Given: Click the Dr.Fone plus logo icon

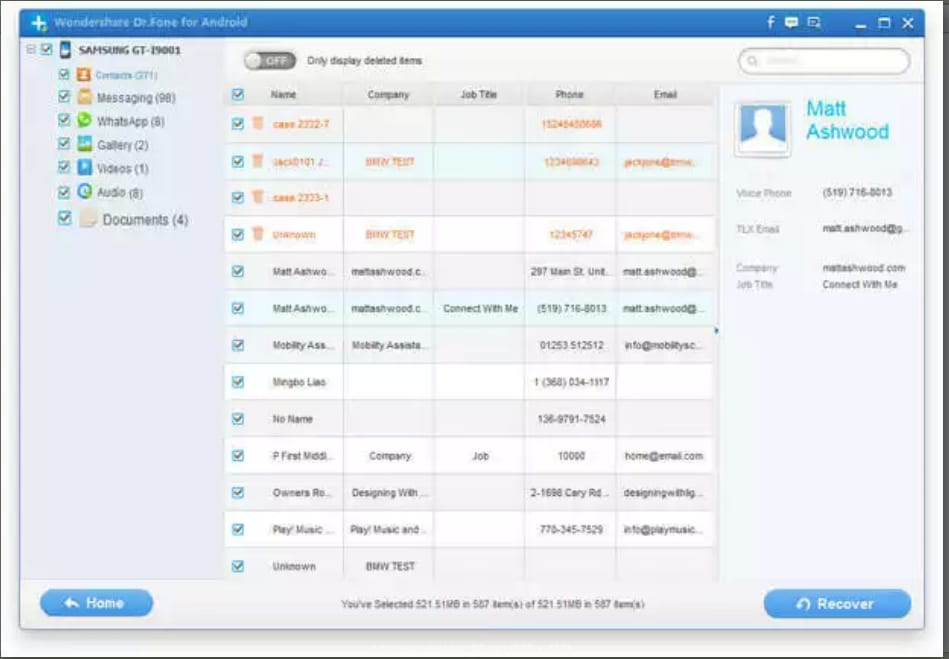Looking at the screenshot, I should point(39,23).
